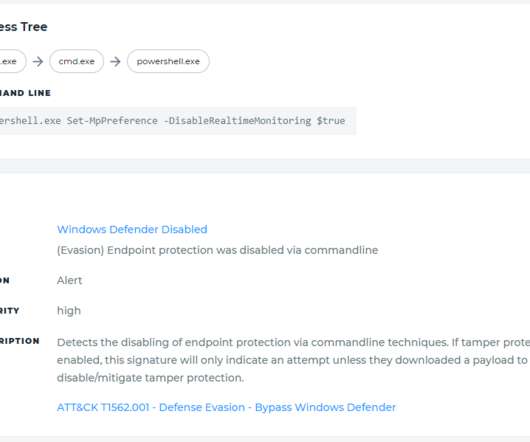
Task: Click the Process Tree section heading
Action: point(24,27)
